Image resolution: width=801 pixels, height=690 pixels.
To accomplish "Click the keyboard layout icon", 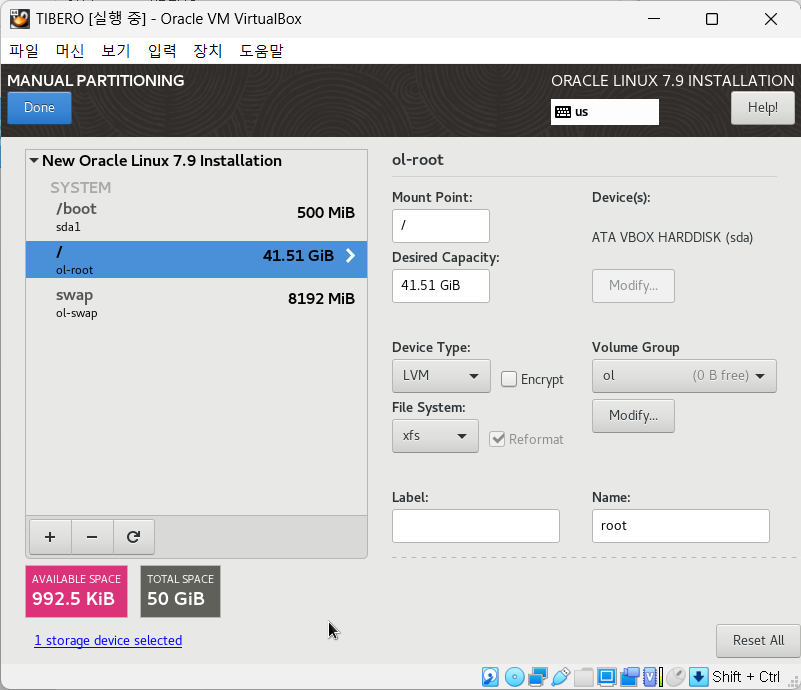I will 563,112.
